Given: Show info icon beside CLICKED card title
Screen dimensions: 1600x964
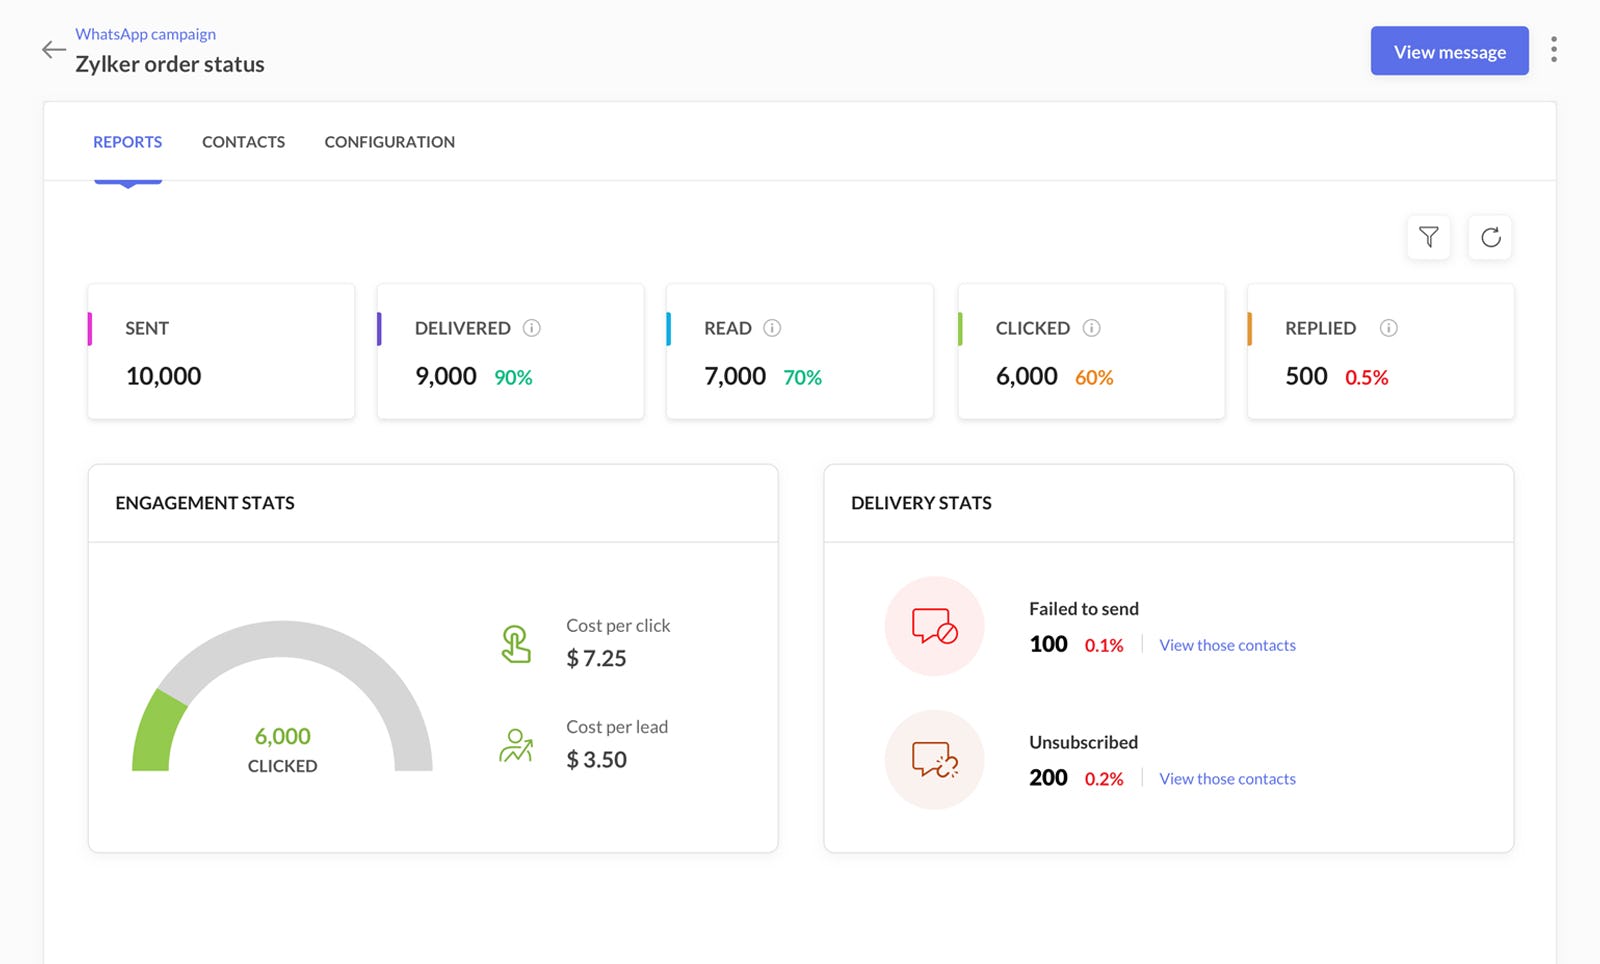Looking at the screenshot, I should [1092, 328].
